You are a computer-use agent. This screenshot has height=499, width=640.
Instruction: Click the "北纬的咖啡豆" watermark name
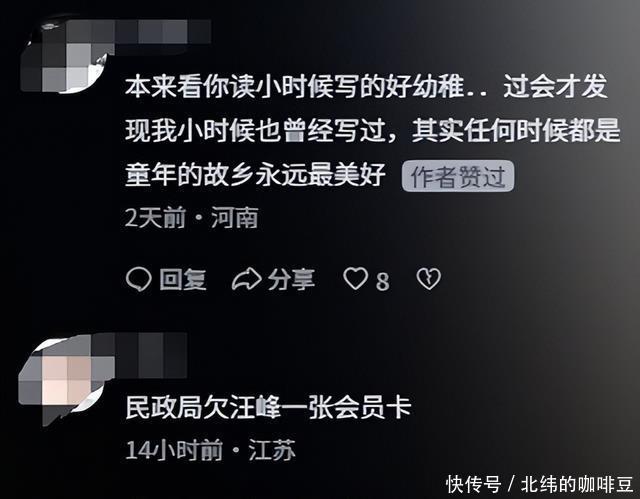[577, 484]
